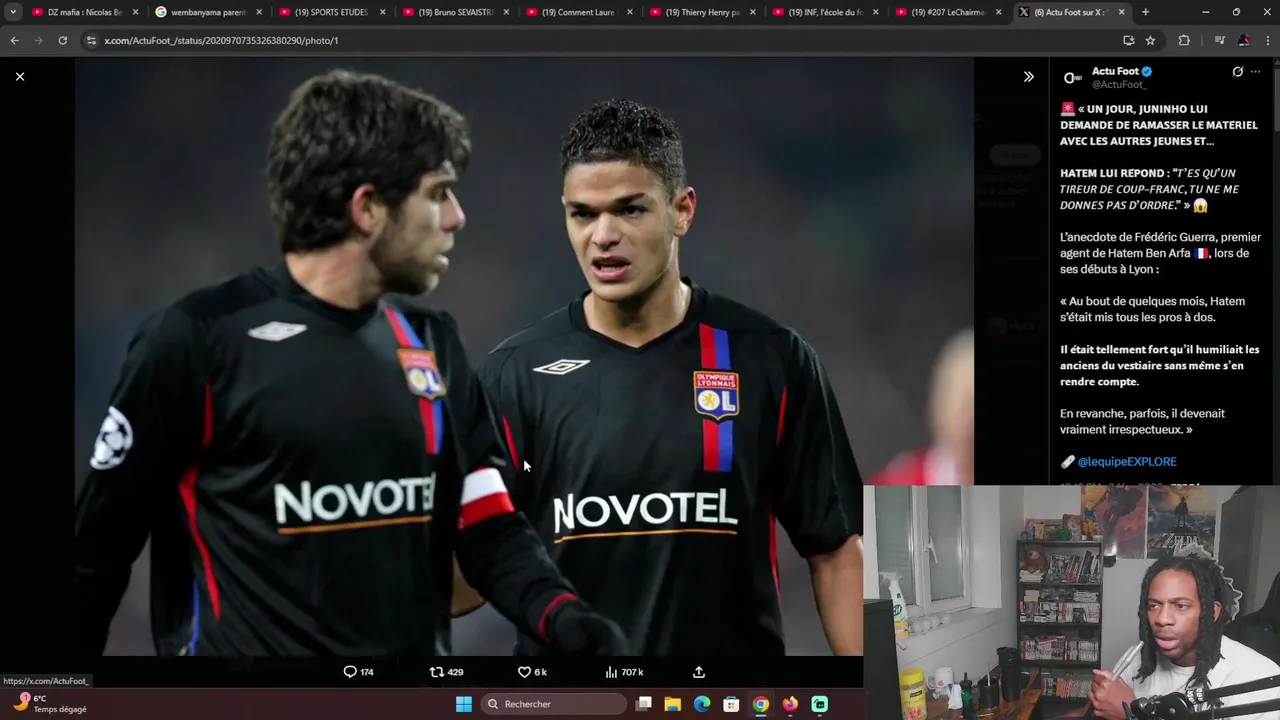Open the three-dot more menu on tweet
Screen dimensions: 1280x720
pos(1256,72)
